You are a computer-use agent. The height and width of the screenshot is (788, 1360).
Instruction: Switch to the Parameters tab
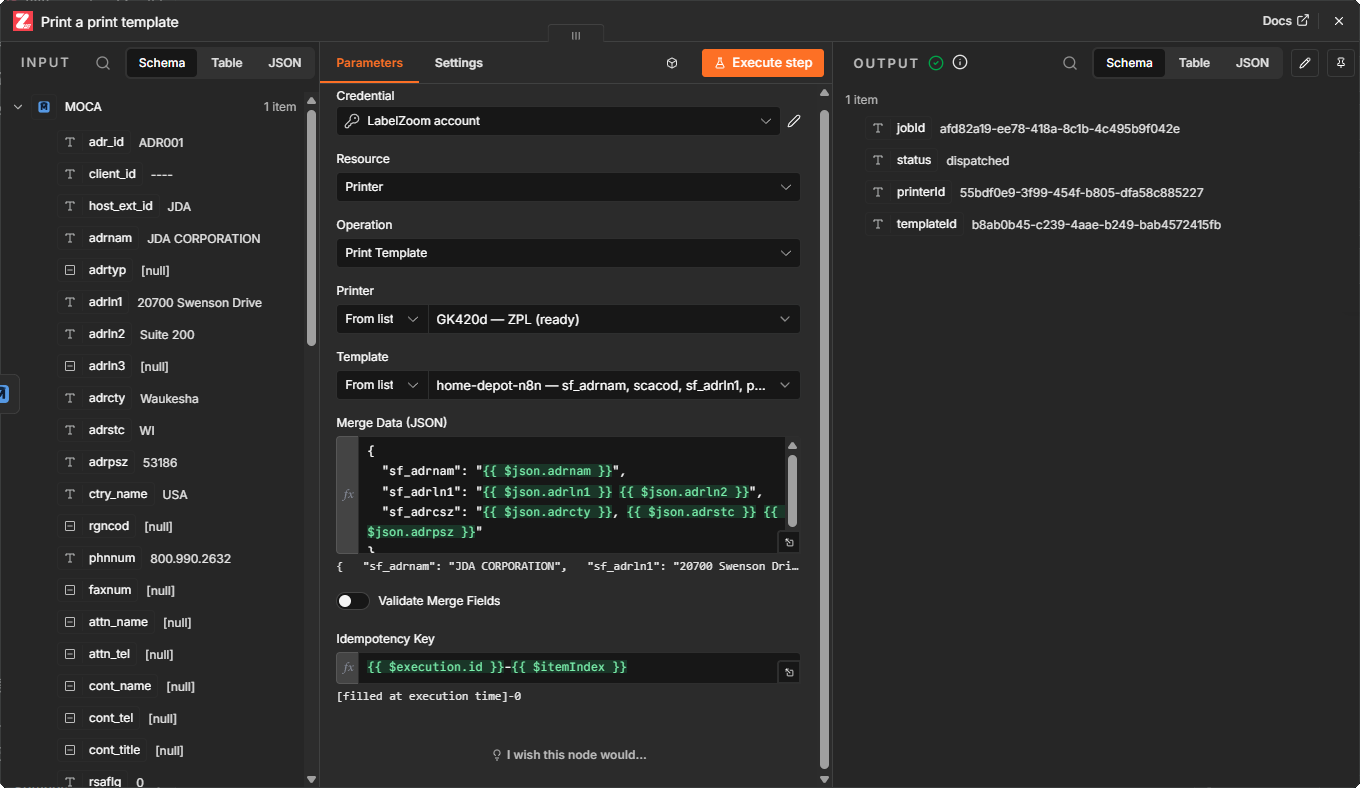[x=369, y=63]
